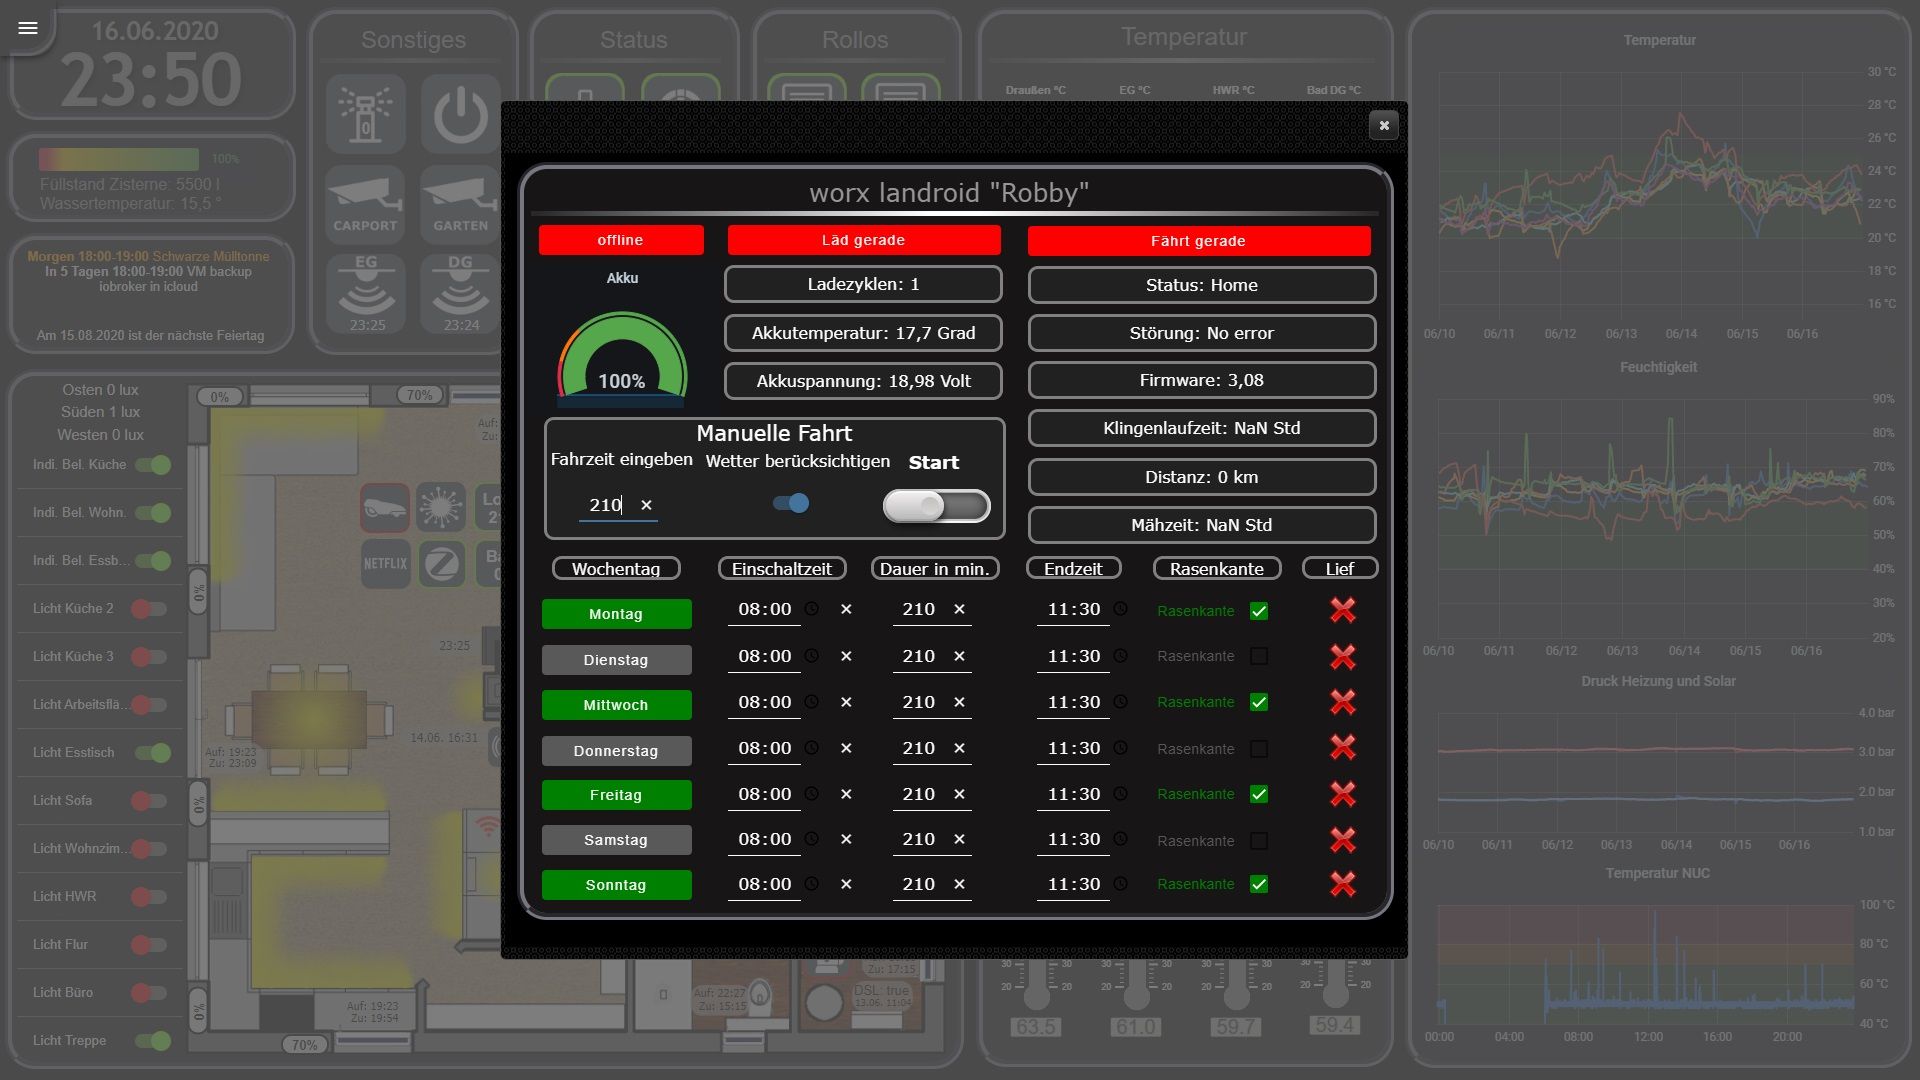The height and width of the screenshot is (1080, 1920).
Task: Clear Sonntag Dauer value with the x
Action: [959, 884]
